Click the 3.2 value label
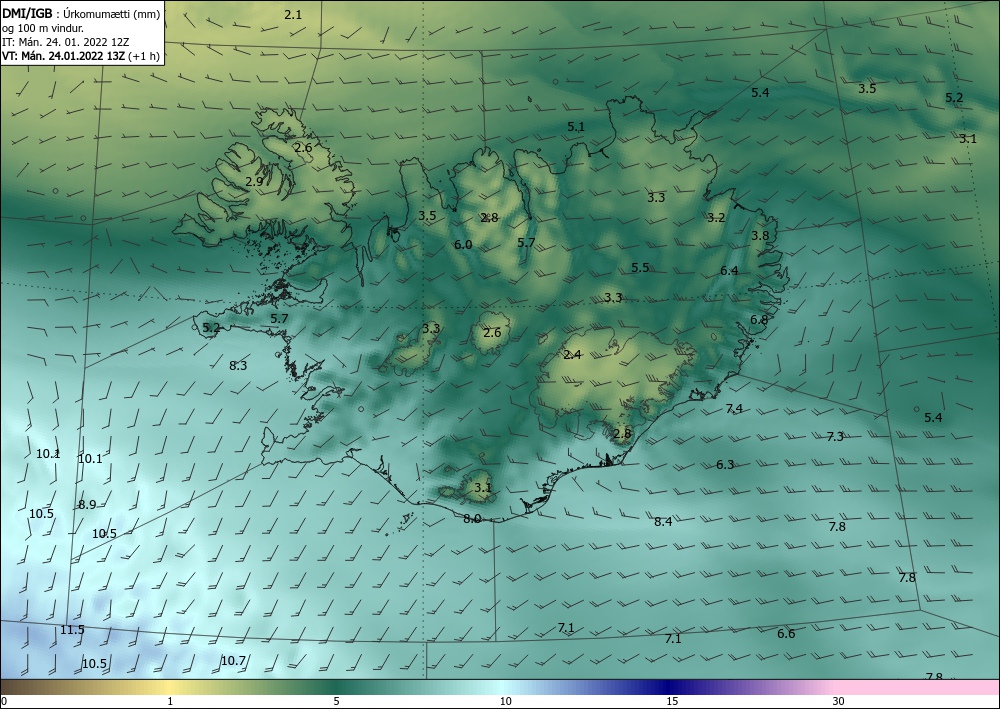The height and width of the screenshot is (709, 1000). pos(716,217)
